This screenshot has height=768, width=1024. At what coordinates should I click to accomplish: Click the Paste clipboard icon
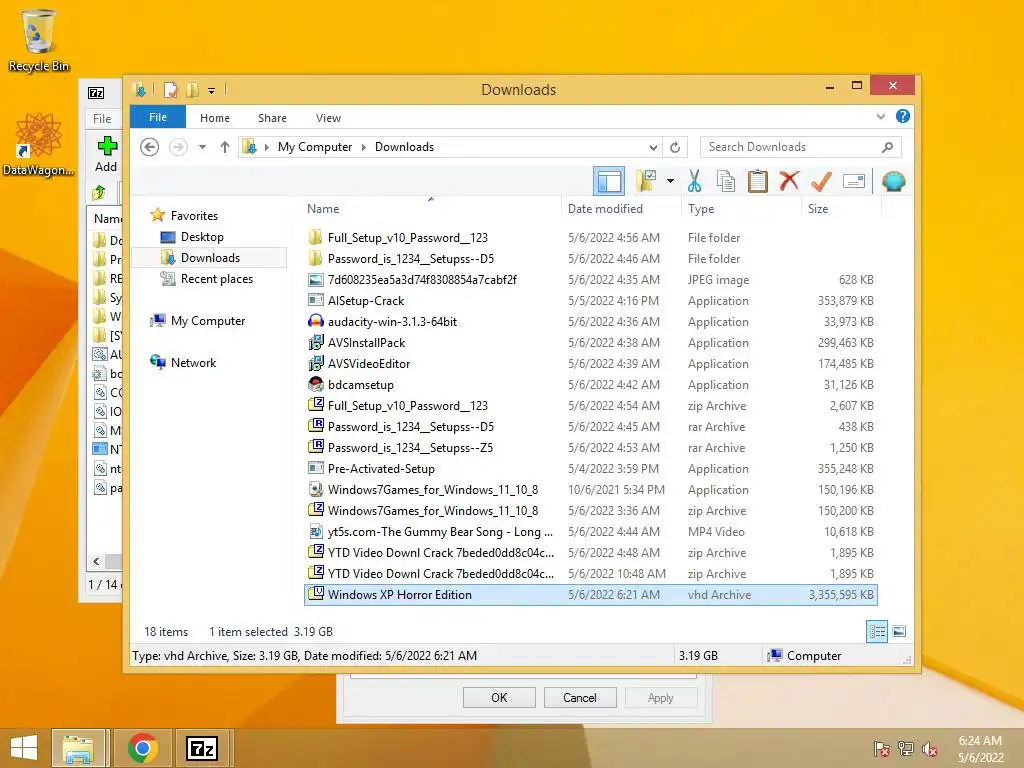coord(758,181)
